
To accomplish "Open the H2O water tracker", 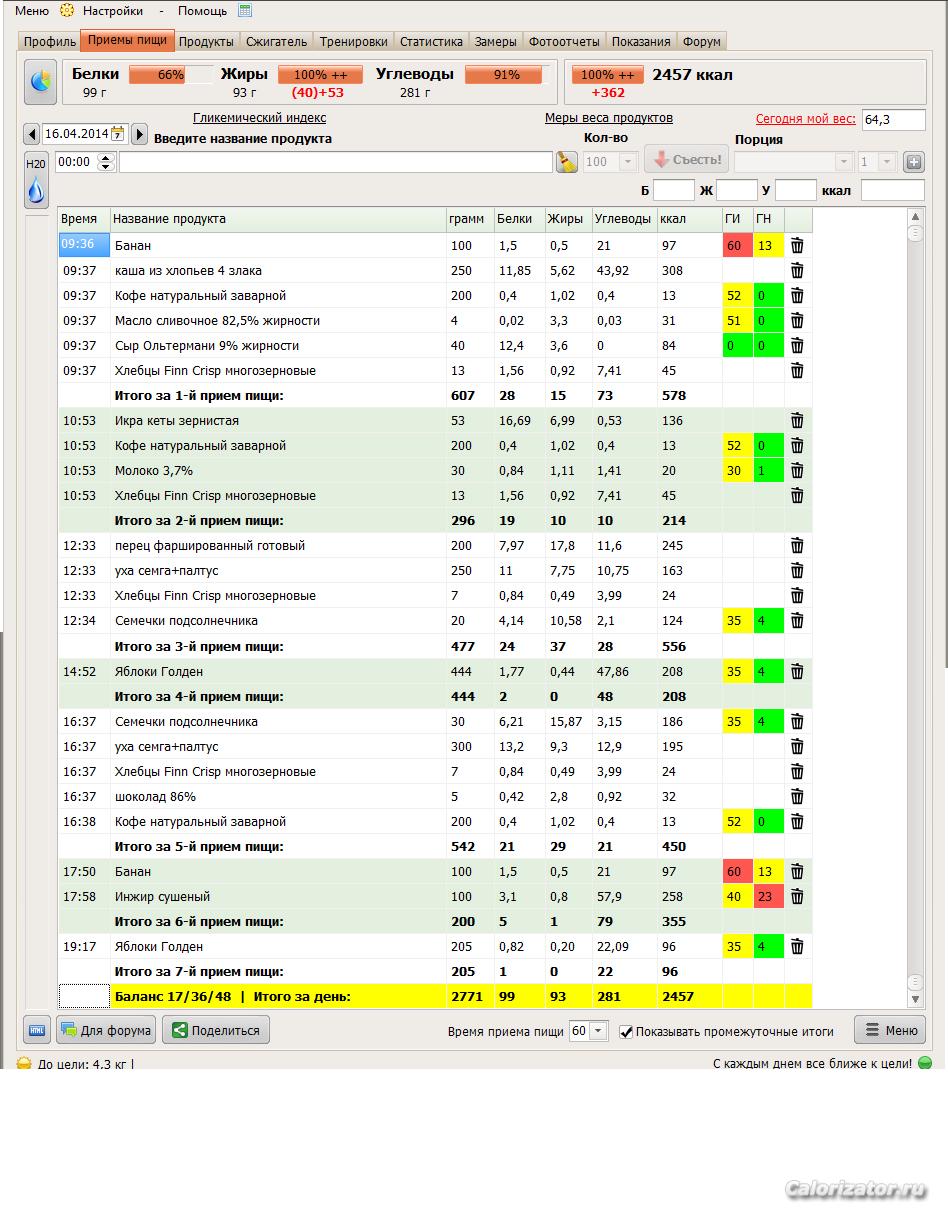I will pyautogui.click(x=36, y=180).
